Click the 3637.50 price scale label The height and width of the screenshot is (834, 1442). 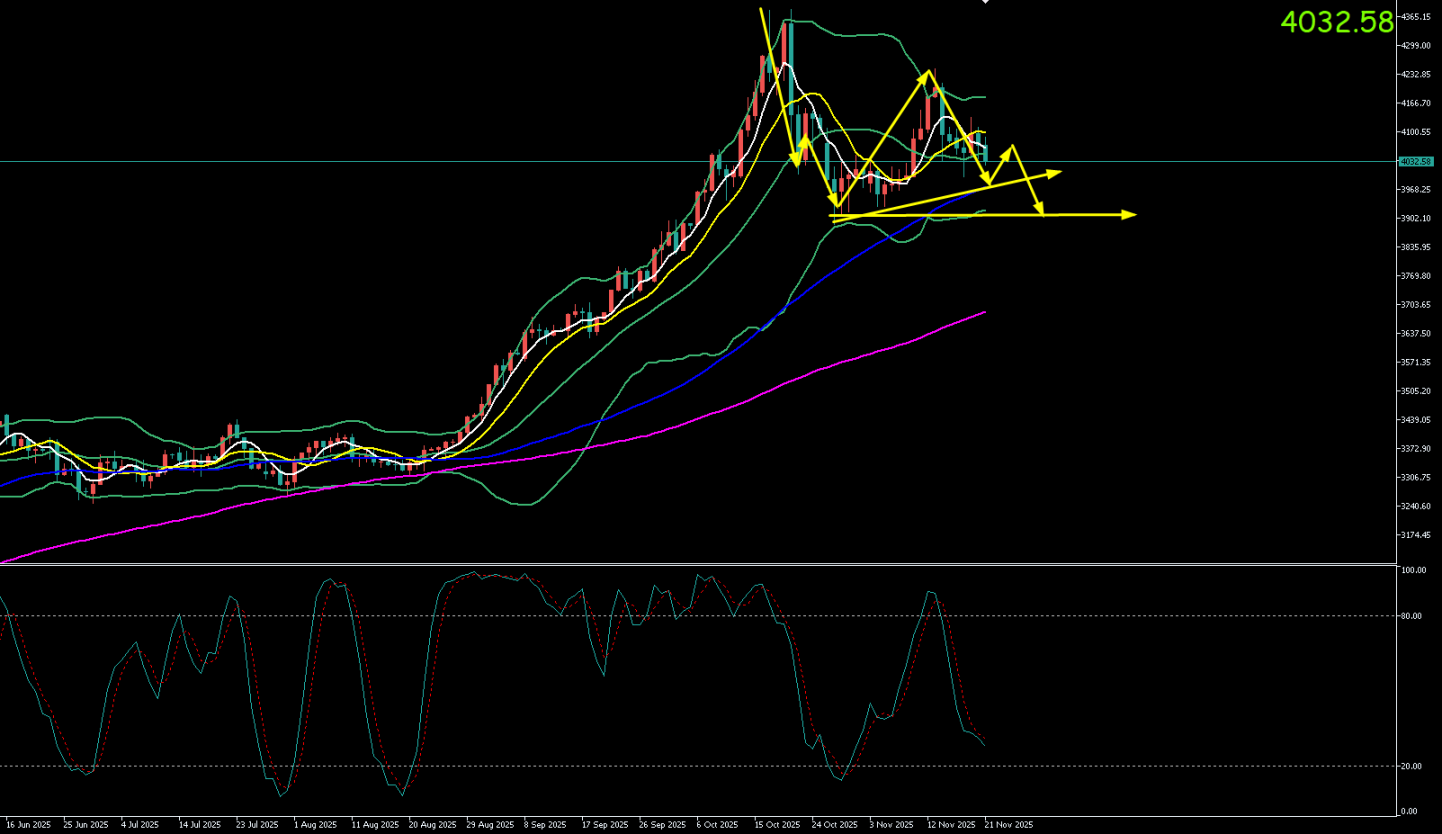1416,333
